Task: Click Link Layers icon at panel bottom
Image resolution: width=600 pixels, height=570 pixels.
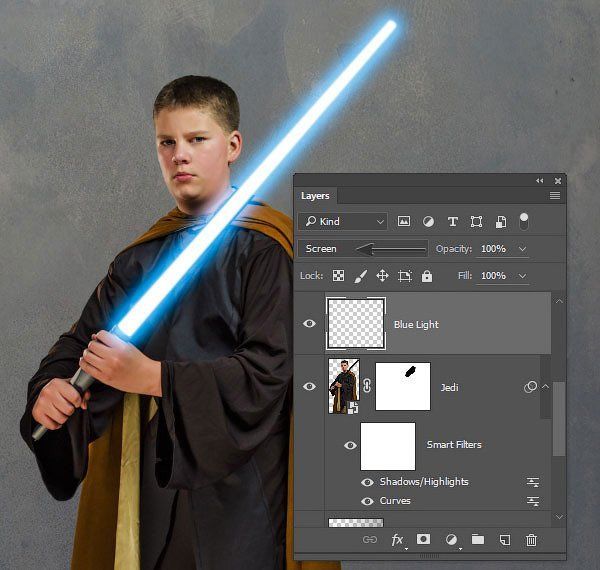Action: pyautogui.click(x=370, y=539)
